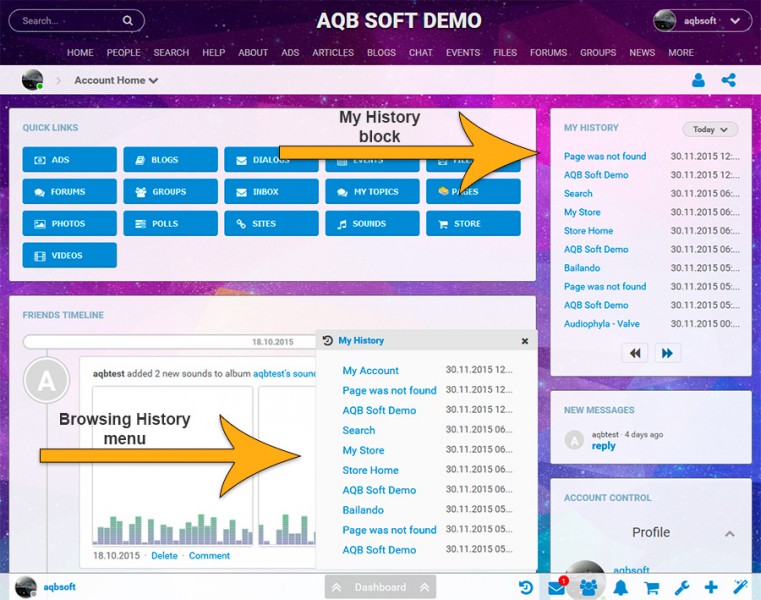Image resolution: width=761 pixels, height=600 pixels.
Task: Click the aqbsoft avatar in bottom bar
Action: pyautogui.click(x=26, y=587)
